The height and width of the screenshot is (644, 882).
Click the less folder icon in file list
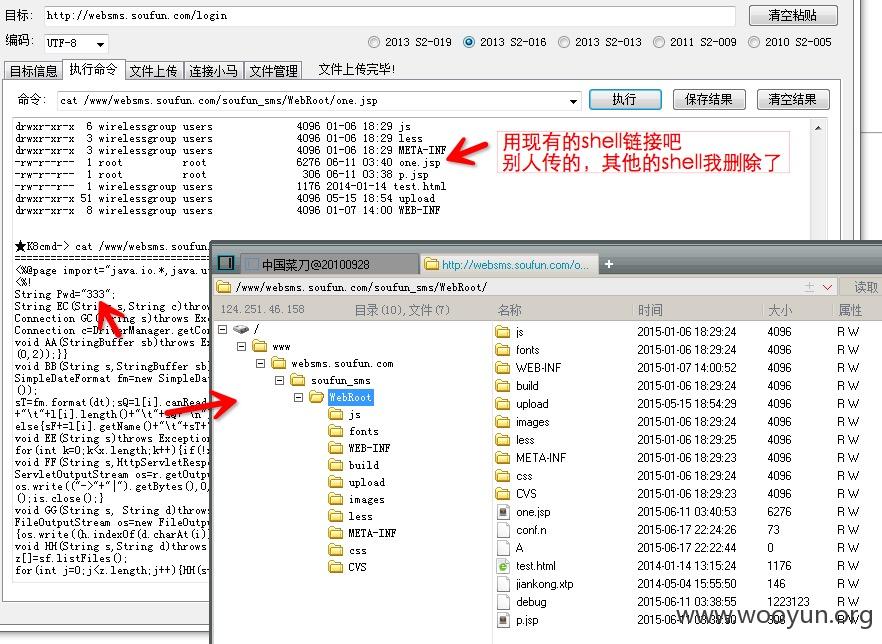pos(502,440)
